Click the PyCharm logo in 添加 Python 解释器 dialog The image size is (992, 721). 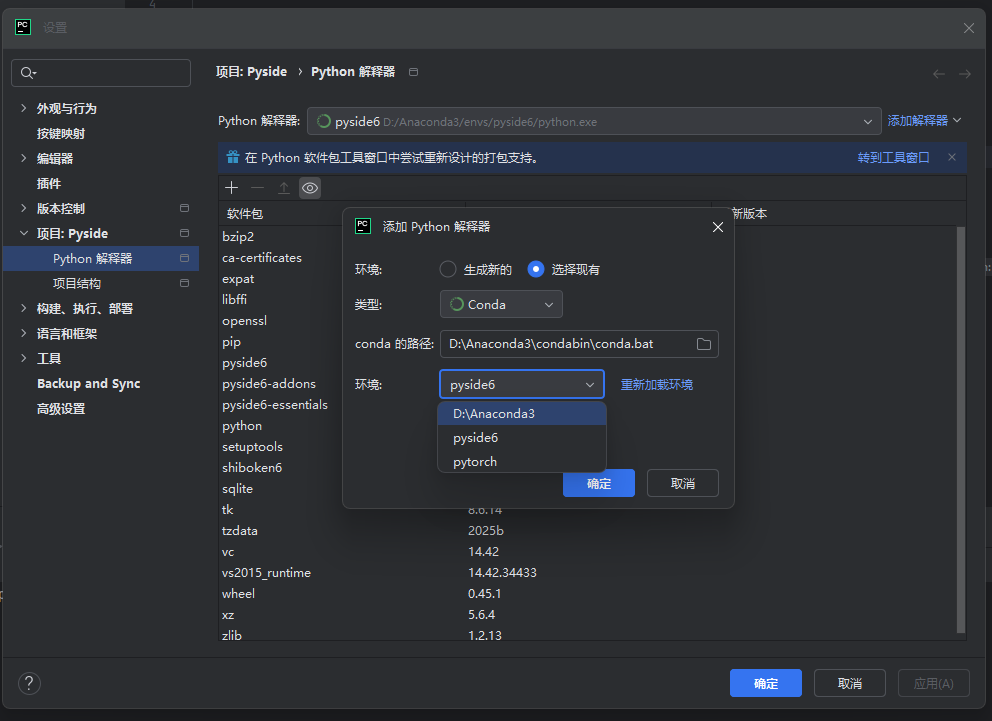coord(363,226)
